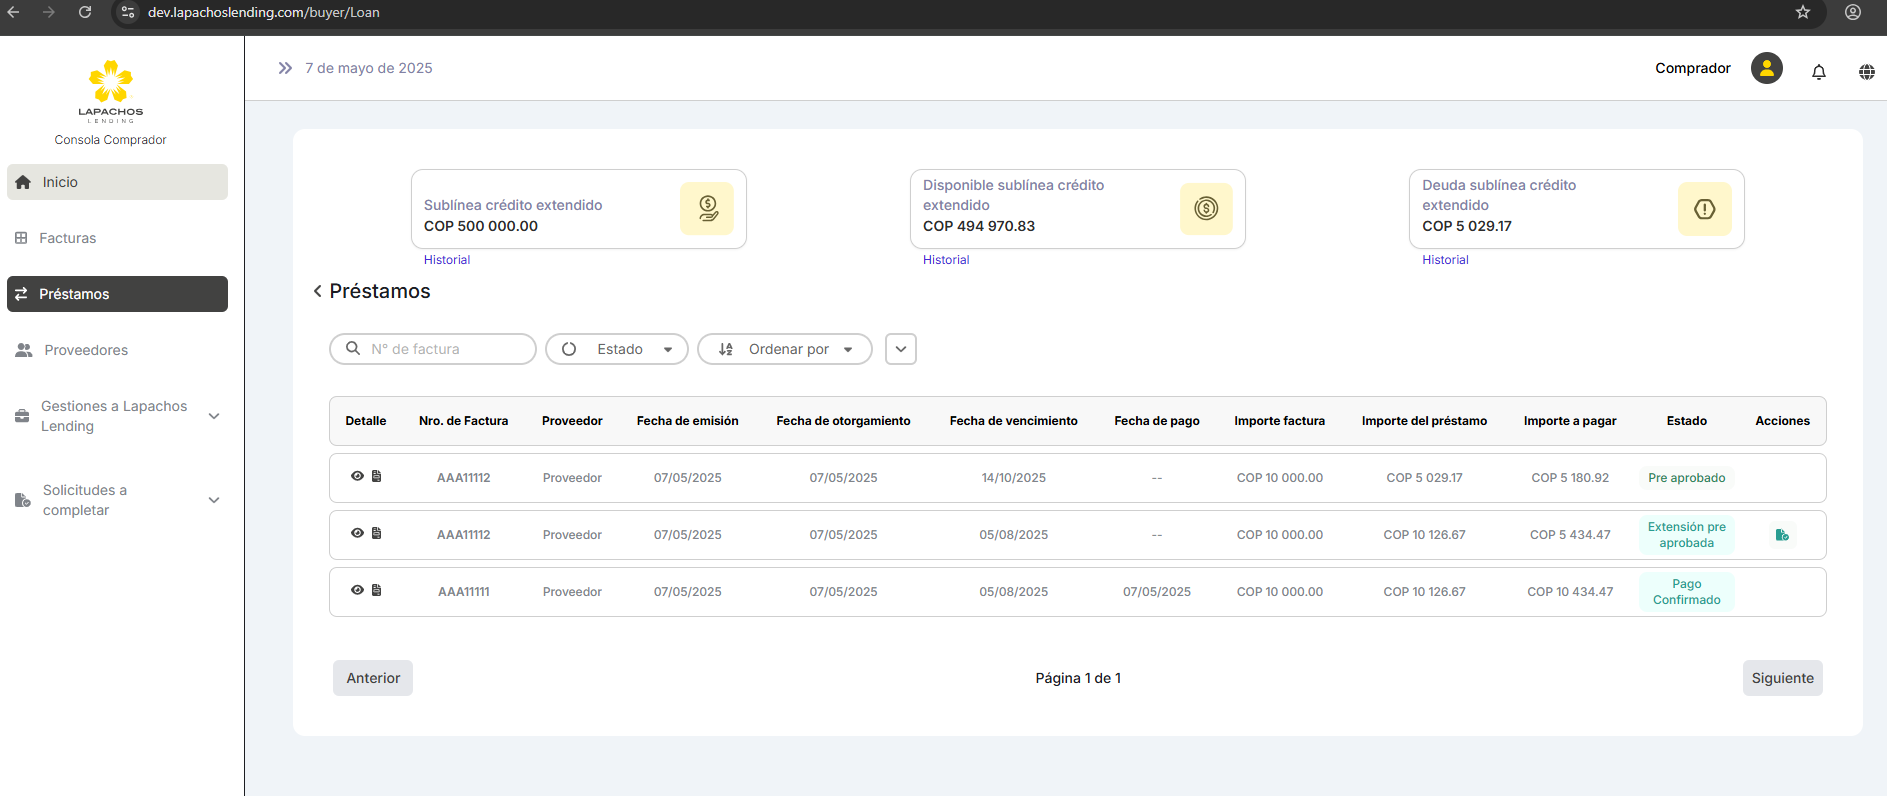Image resolution: width=1887 pixels, height=796 pixels.
Task: Click action icon for Extensión pre aprobada loan
Action: coord(1781,535)
